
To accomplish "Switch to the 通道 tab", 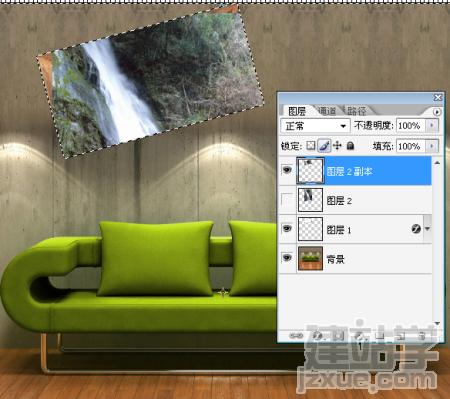I will point(326,111).
